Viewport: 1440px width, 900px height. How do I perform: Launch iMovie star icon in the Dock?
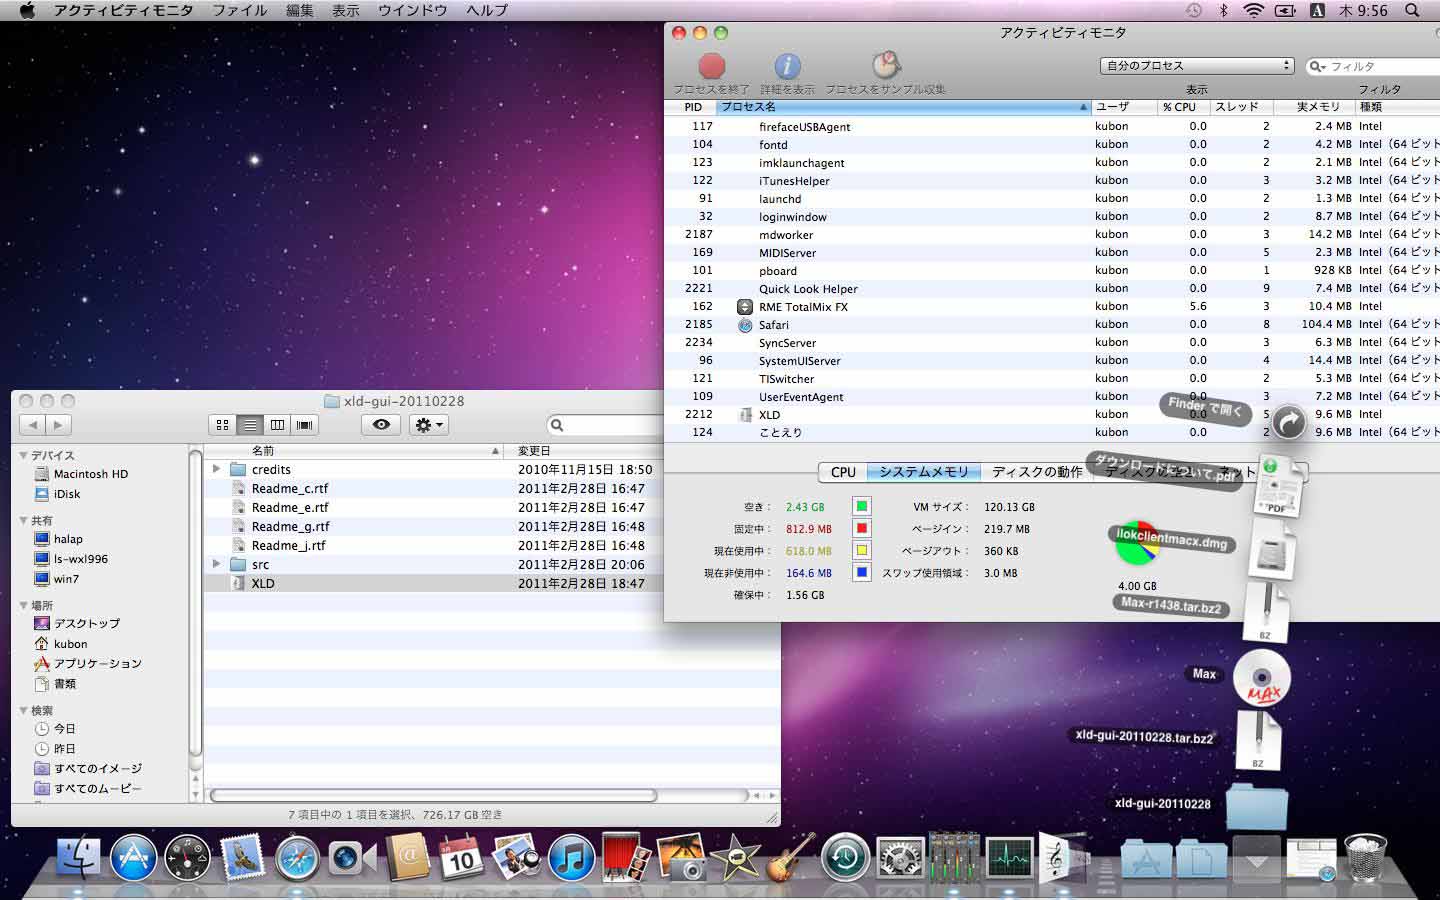pyautogui.click(x=736, y=857)
